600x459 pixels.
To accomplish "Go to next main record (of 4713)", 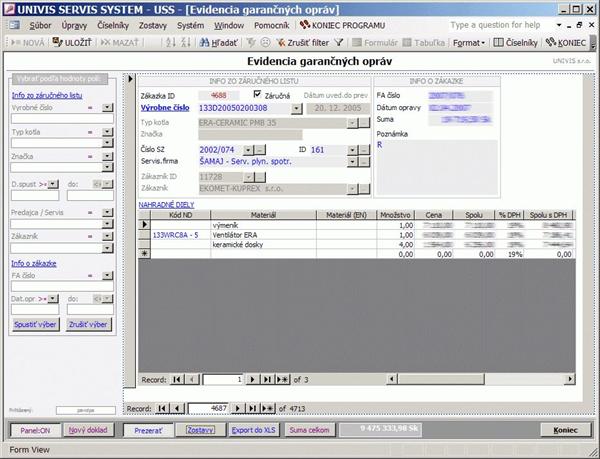I will coord(238,409).
